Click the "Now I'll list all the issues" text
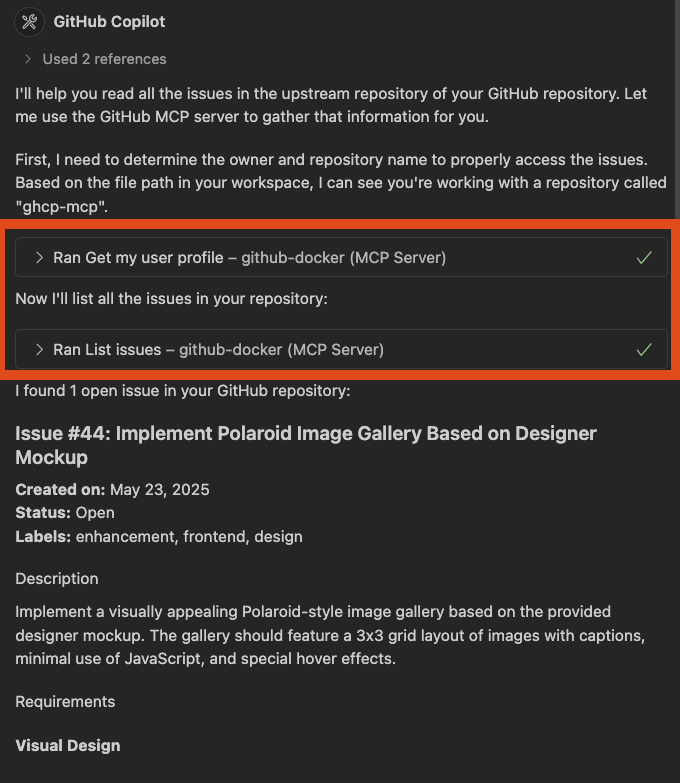Screen dimensions: 680x783 tap(171, 299)
